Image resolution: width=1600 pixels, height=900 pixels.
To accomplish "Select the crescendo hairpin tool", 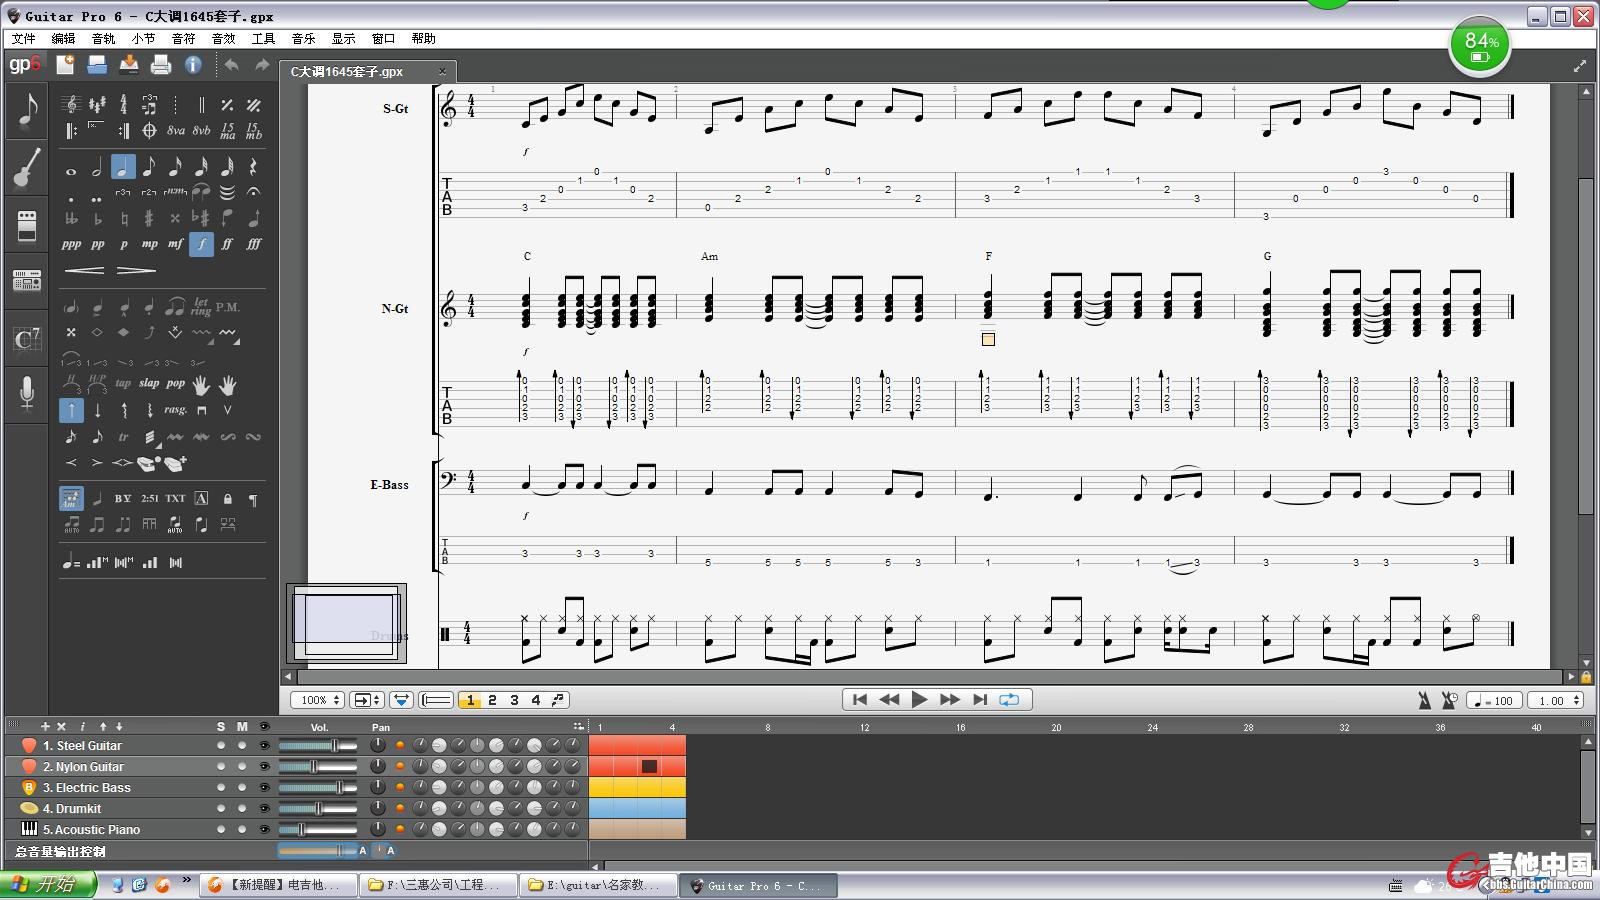I will pyautogui.click(x=84, y=270).
